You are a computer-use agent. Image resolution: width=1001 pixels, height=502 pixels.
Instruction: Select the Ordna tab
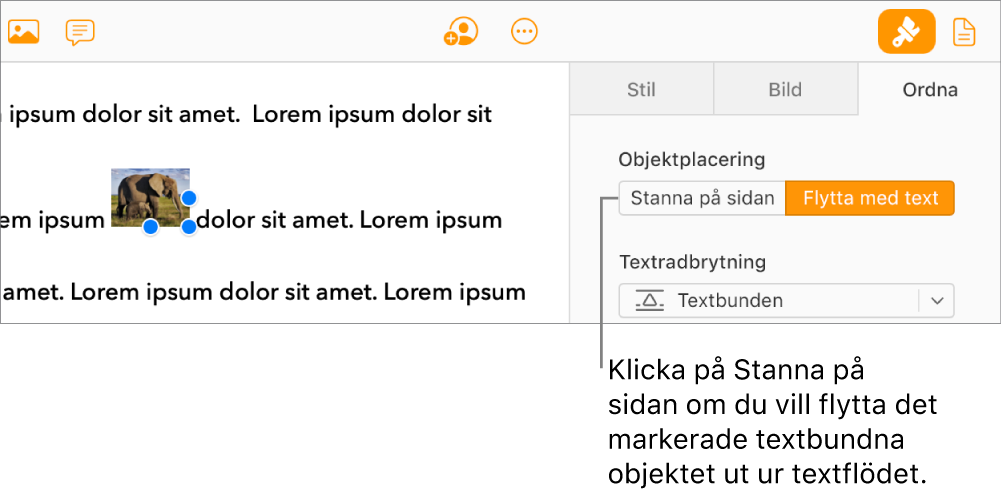930,89
